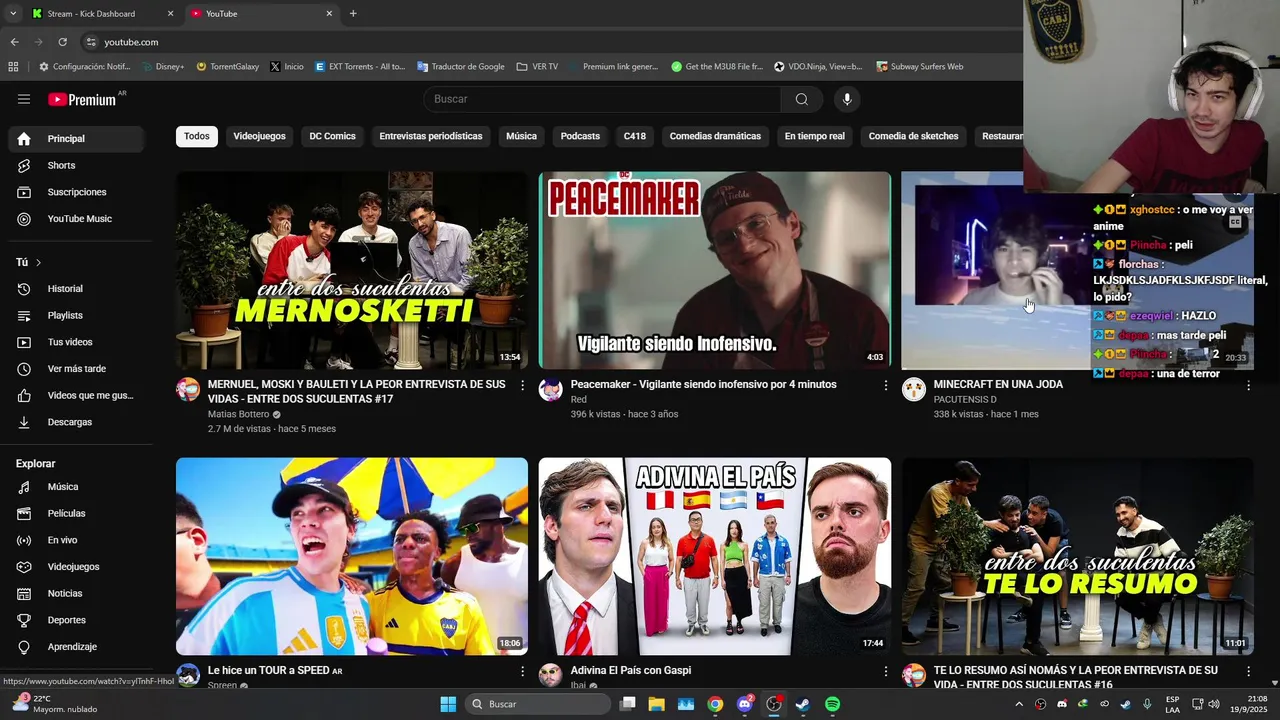Click the search magnifier button
1280x720 pixels.
coord(802,99)
